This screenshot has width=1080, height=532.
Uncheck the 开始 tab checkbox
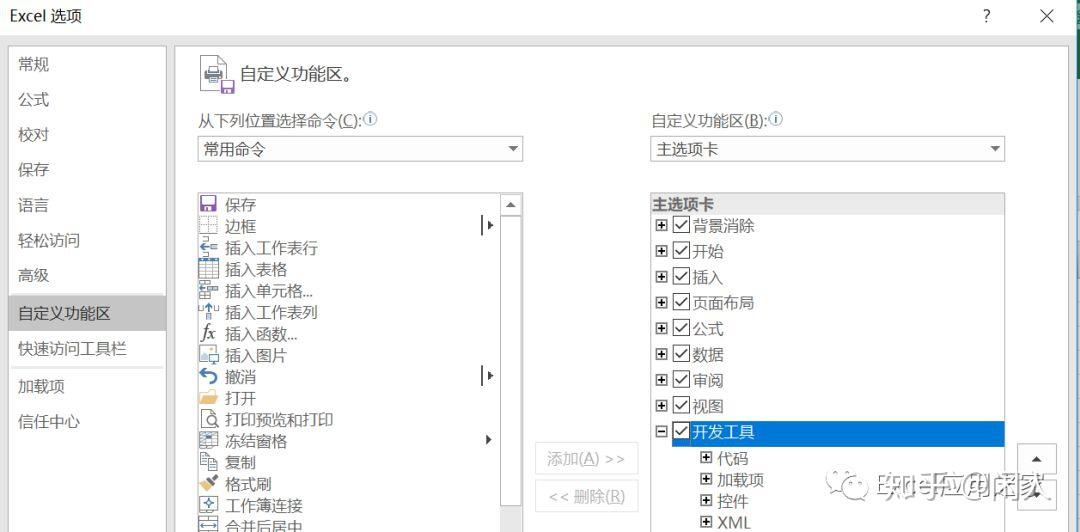[681, 250]
